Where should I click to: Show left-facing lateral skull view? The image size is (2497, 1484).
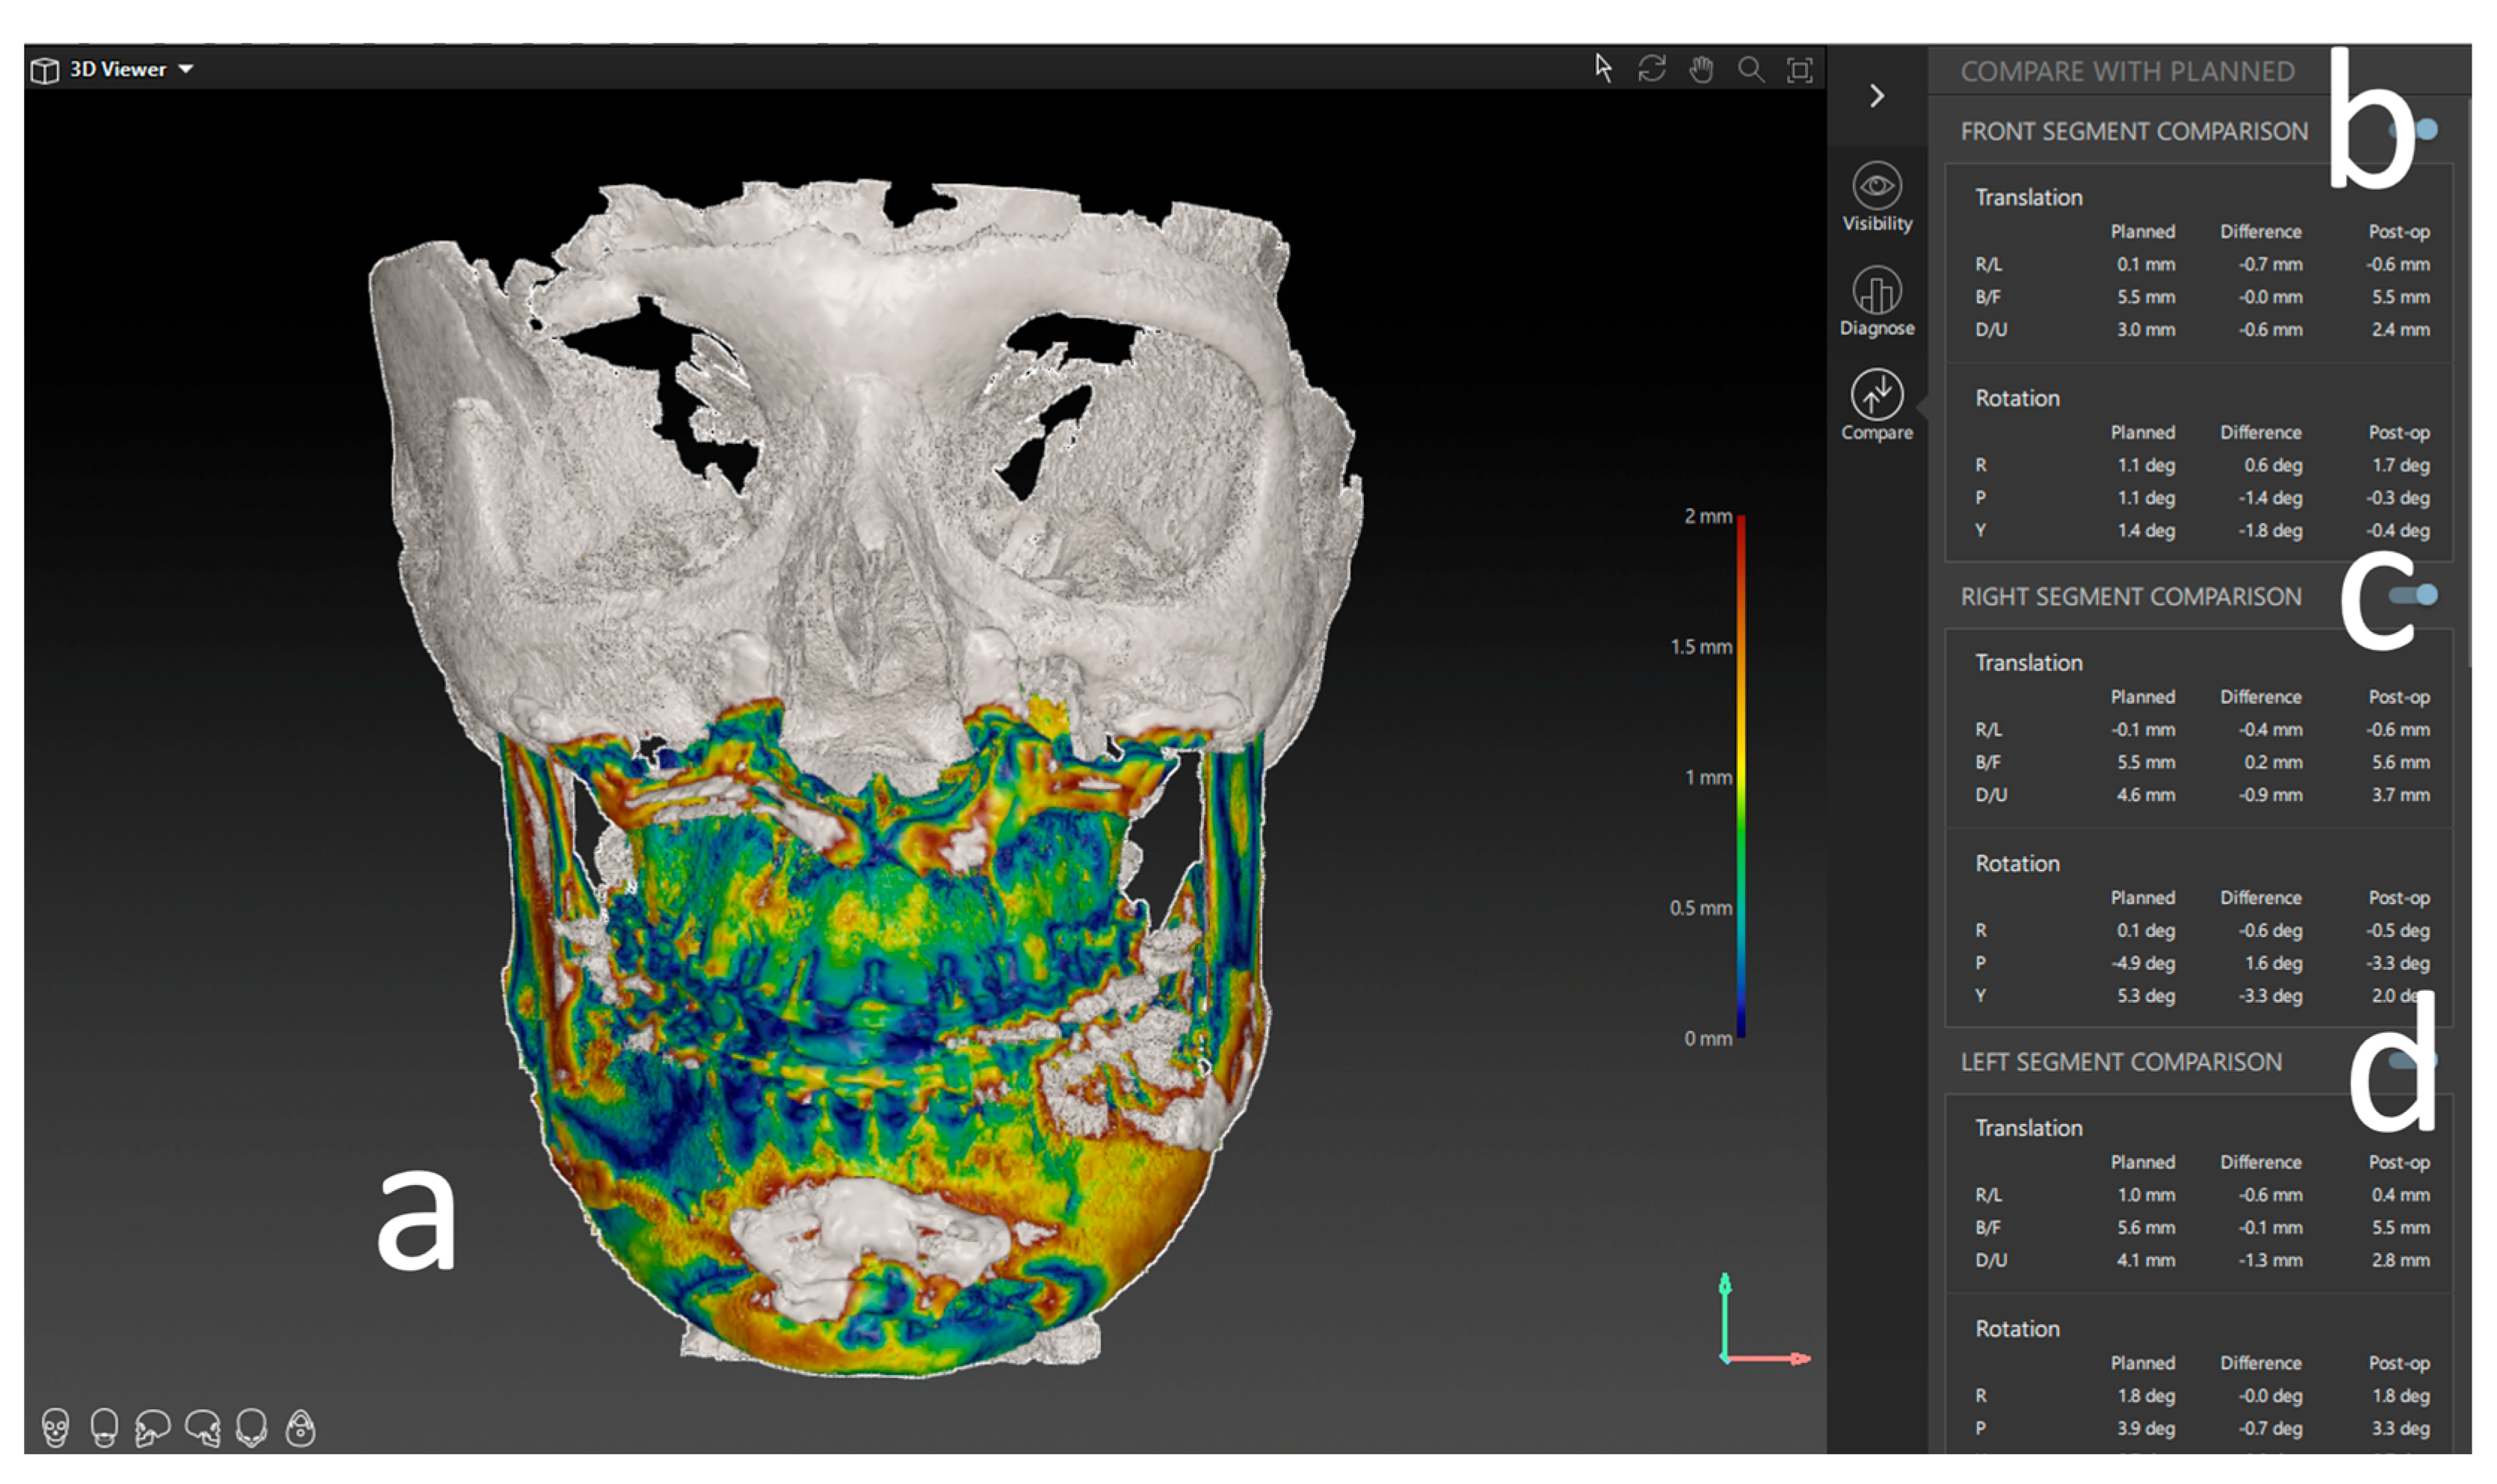coord(153,1427)
